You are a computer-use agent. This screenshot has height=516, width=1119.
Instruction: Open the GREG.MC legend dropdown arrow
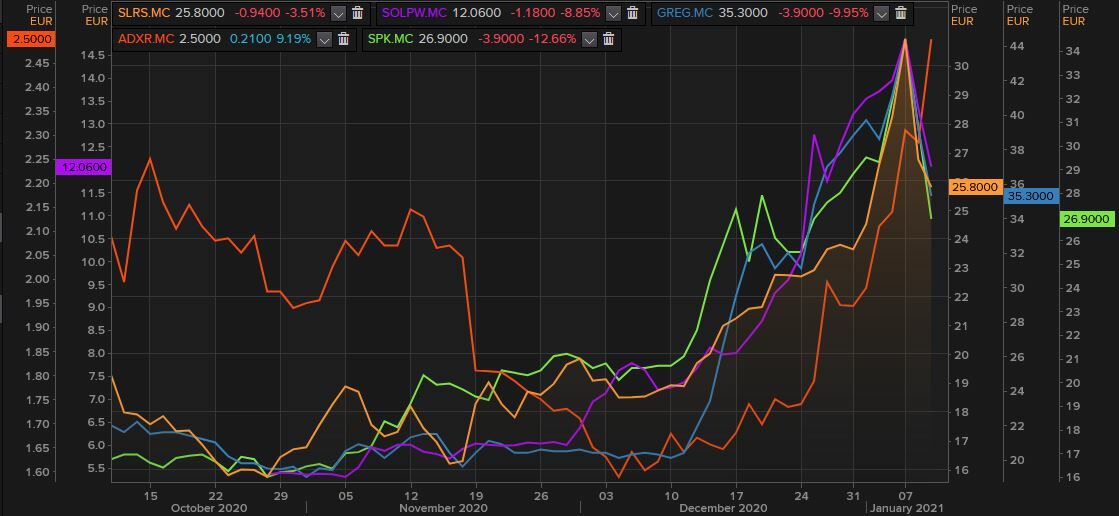coord(881,14)
